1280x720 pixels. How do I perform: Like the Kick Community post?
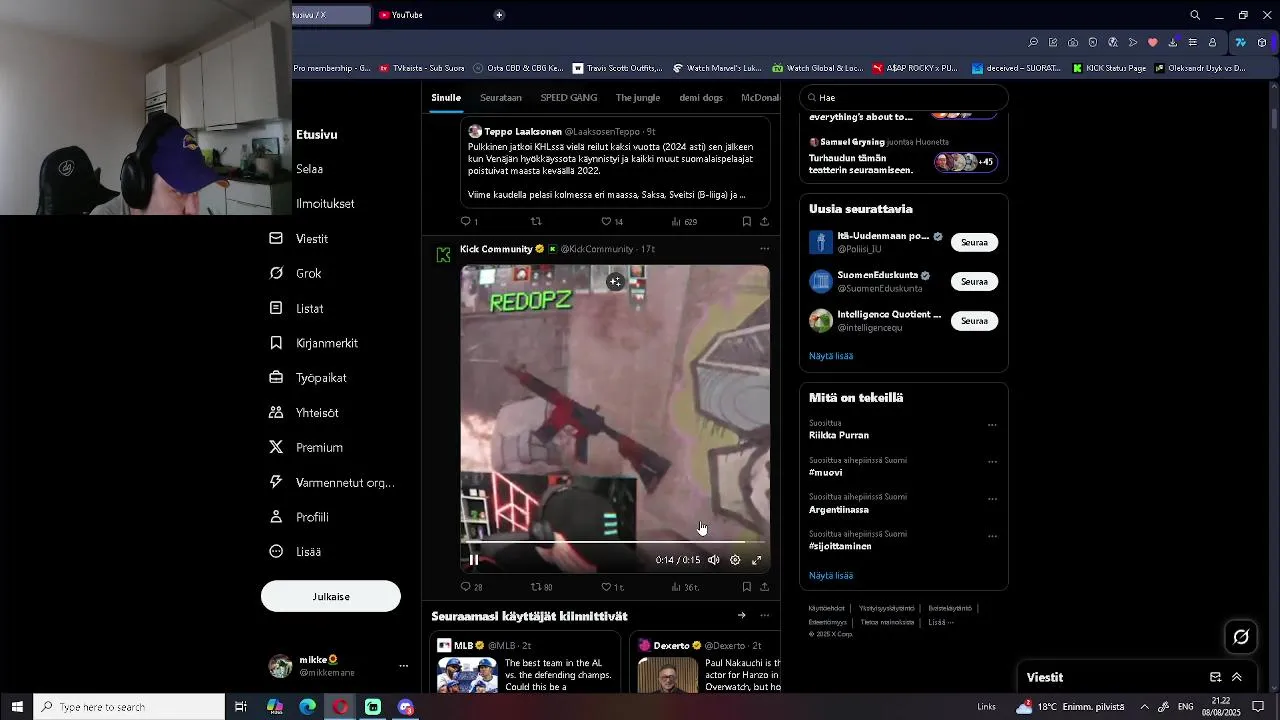[x=612, y=587]
